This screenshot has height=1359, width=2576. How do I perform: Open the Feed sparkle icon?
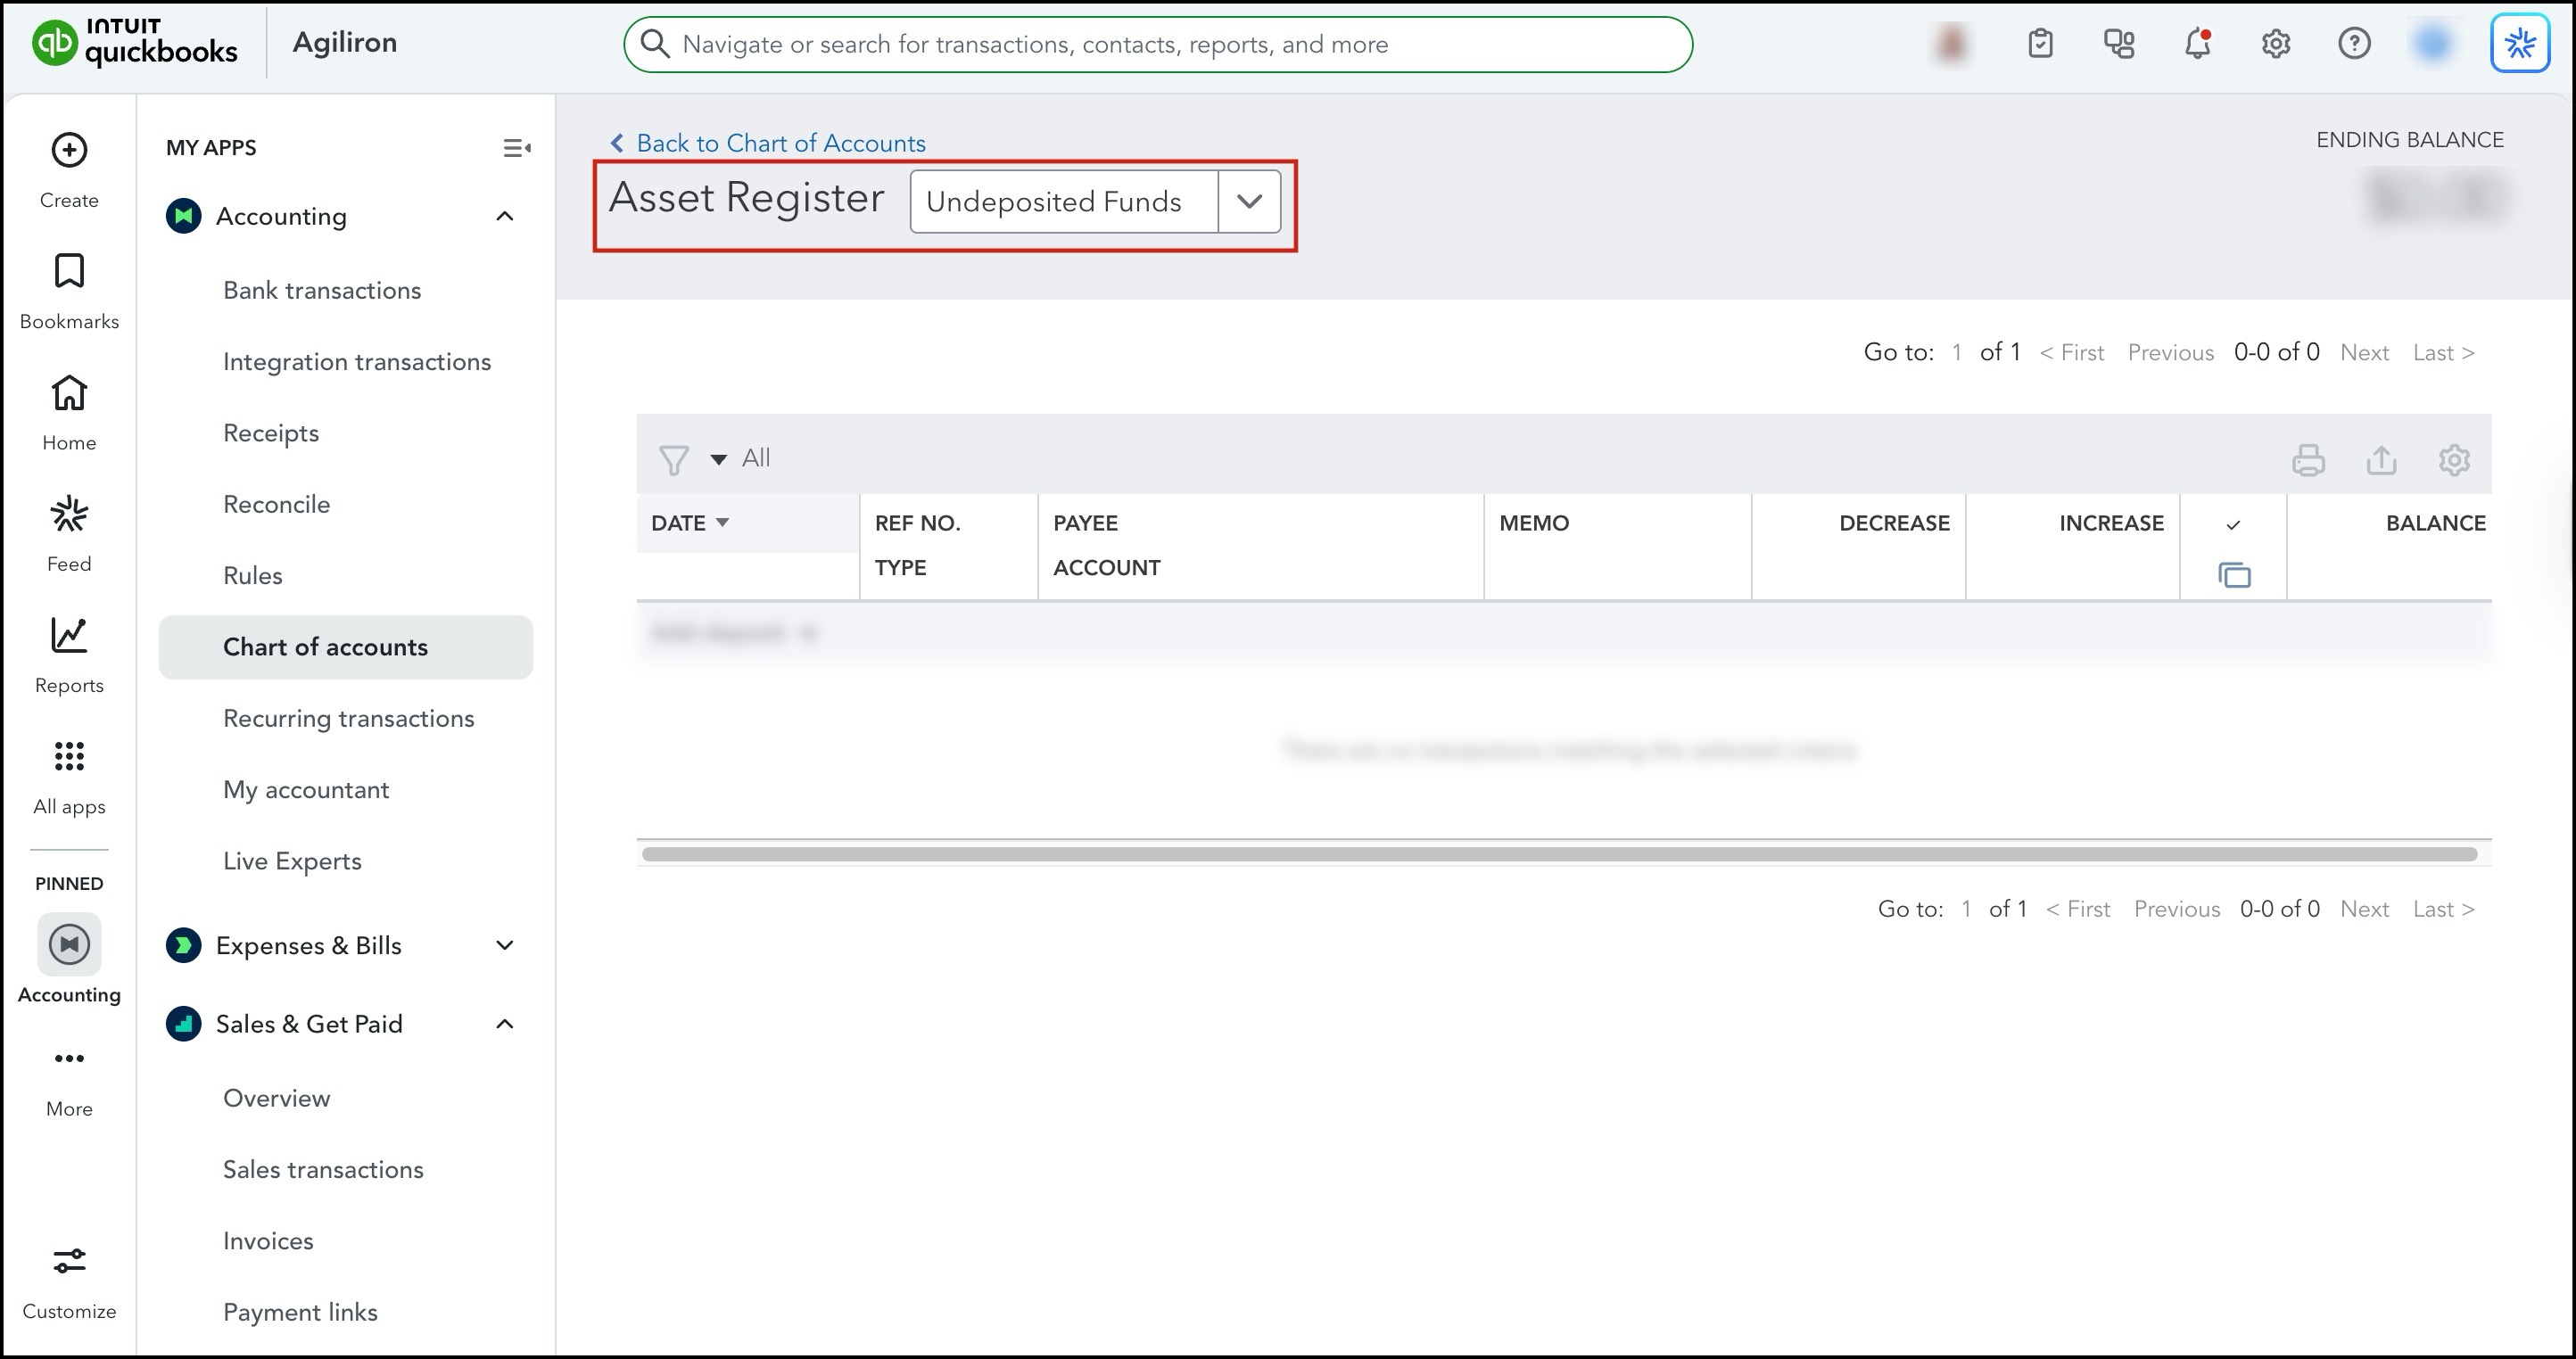[69, 514]
